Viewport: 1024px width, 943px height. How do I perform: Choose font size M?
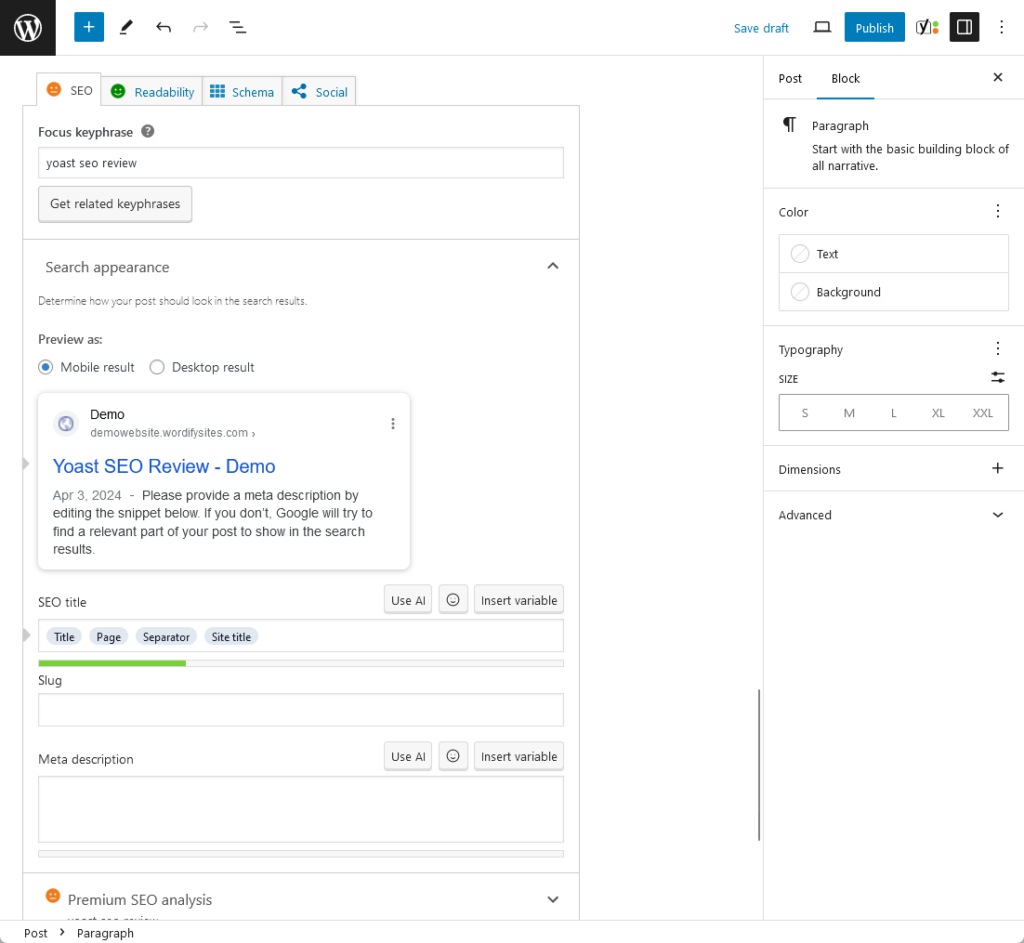click(849, 413)
